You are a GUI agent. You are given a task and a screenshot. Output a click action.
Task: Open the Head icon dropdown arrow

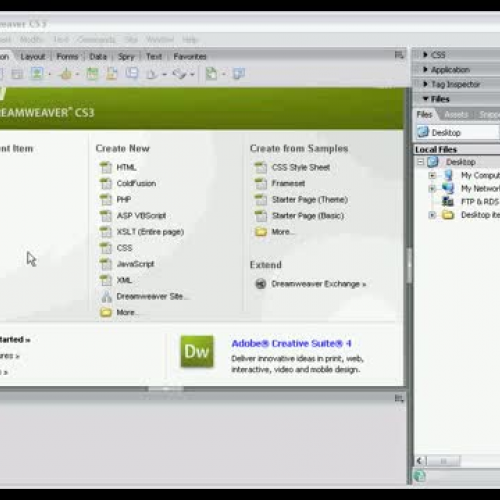click(x=164, y=74)
